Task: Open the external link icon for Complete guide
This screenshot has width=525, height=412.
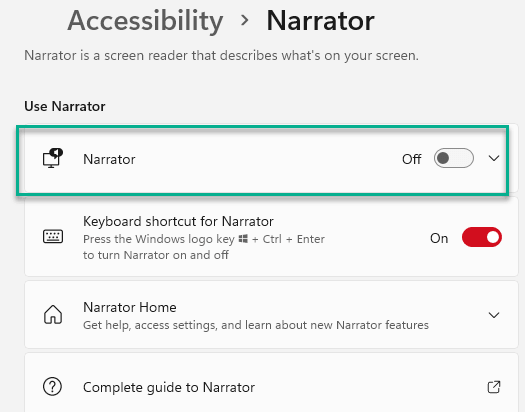Action: 494,387
